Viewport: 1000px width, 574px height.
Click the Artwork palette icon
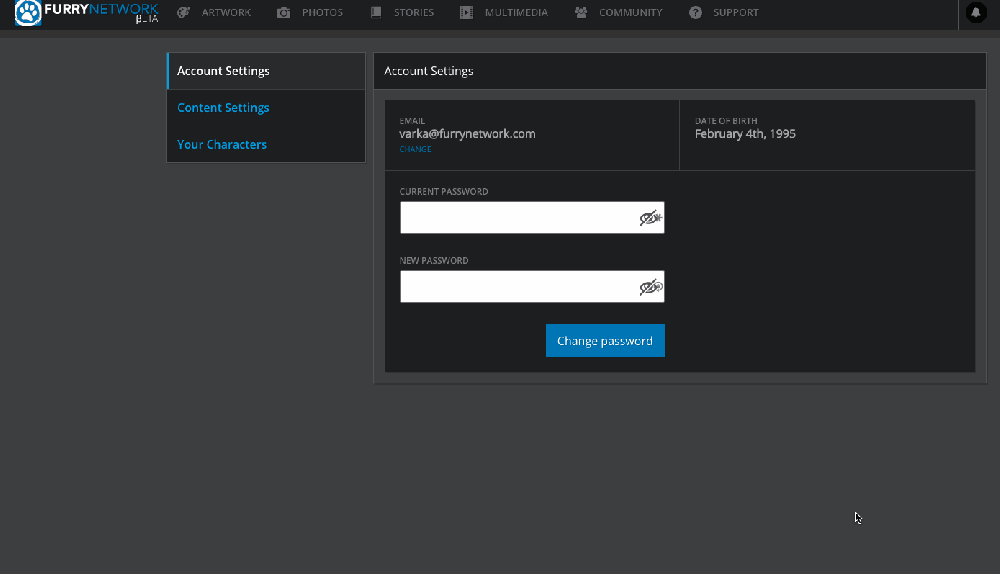[183, 13]
